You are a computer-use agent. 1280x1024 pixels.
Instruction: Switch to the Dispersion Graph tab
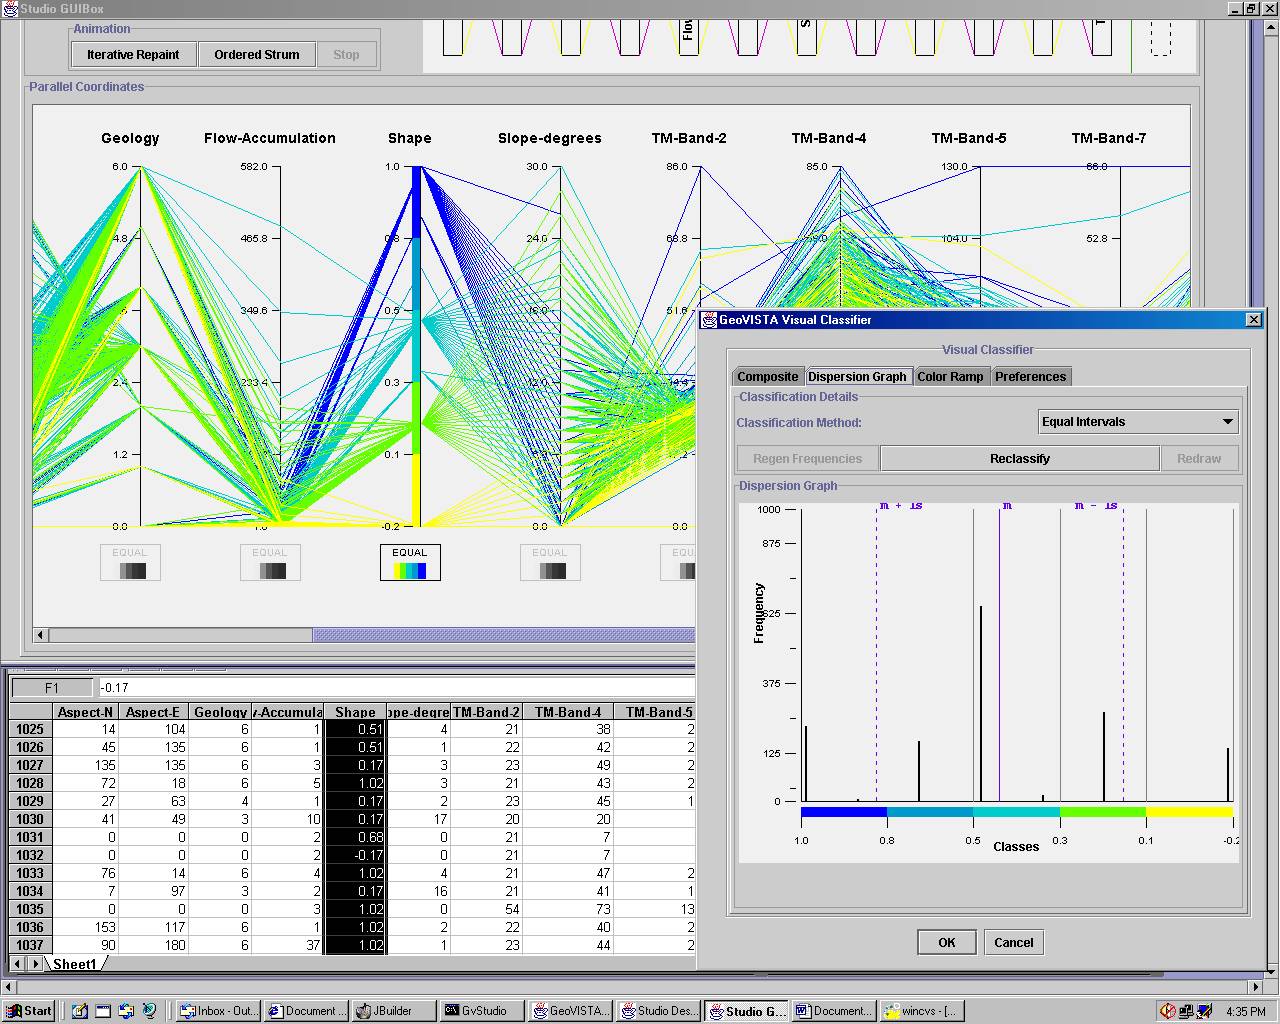click(857, 376)
